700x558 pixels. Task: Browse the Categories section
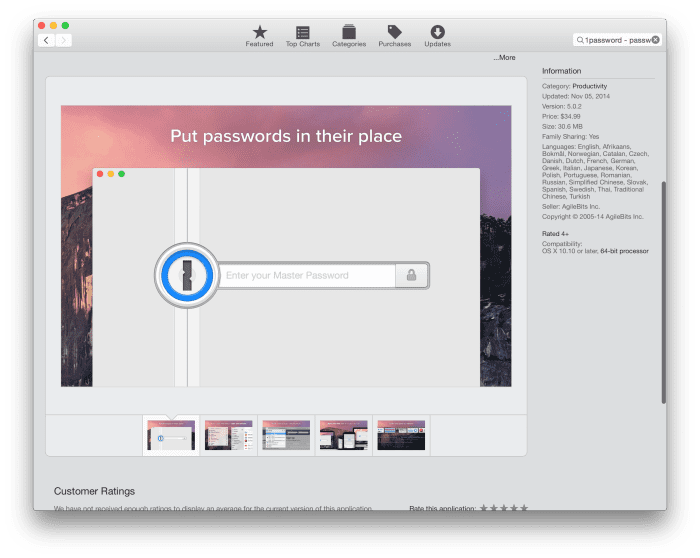pos(349,36)
